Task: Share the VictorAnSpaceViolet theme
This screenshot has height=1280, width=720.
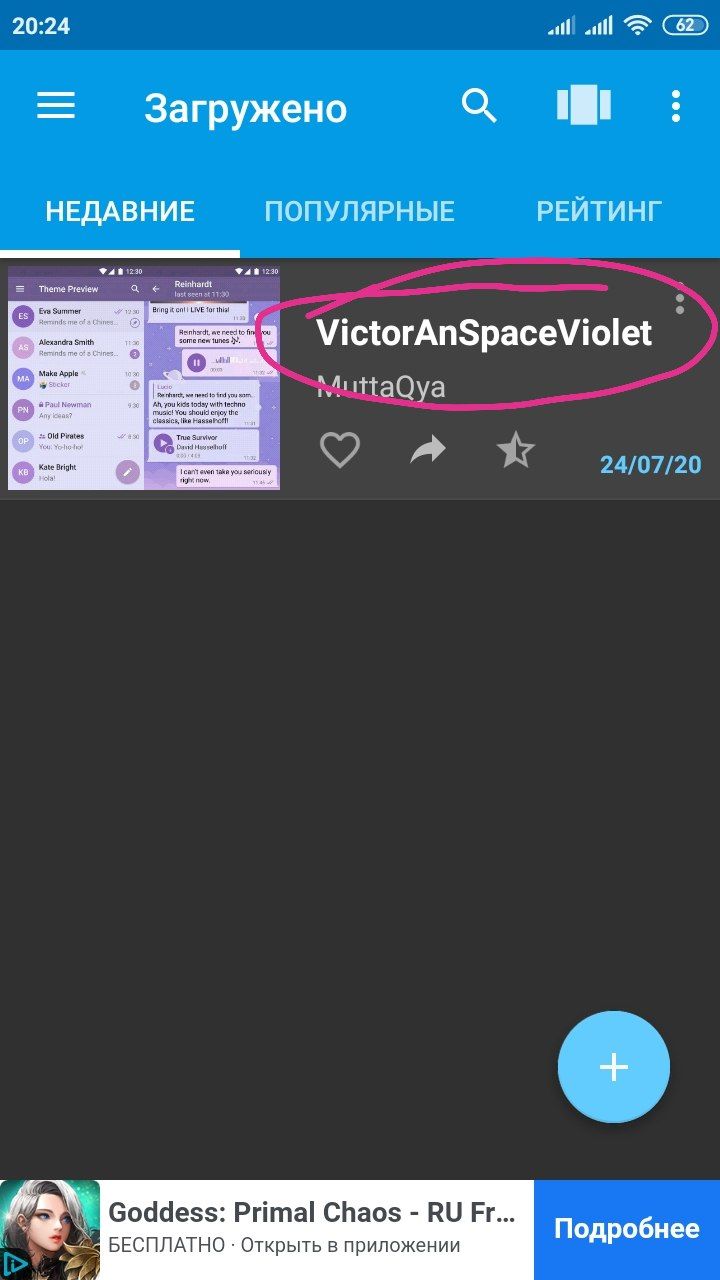Action: tap(428, 452)
